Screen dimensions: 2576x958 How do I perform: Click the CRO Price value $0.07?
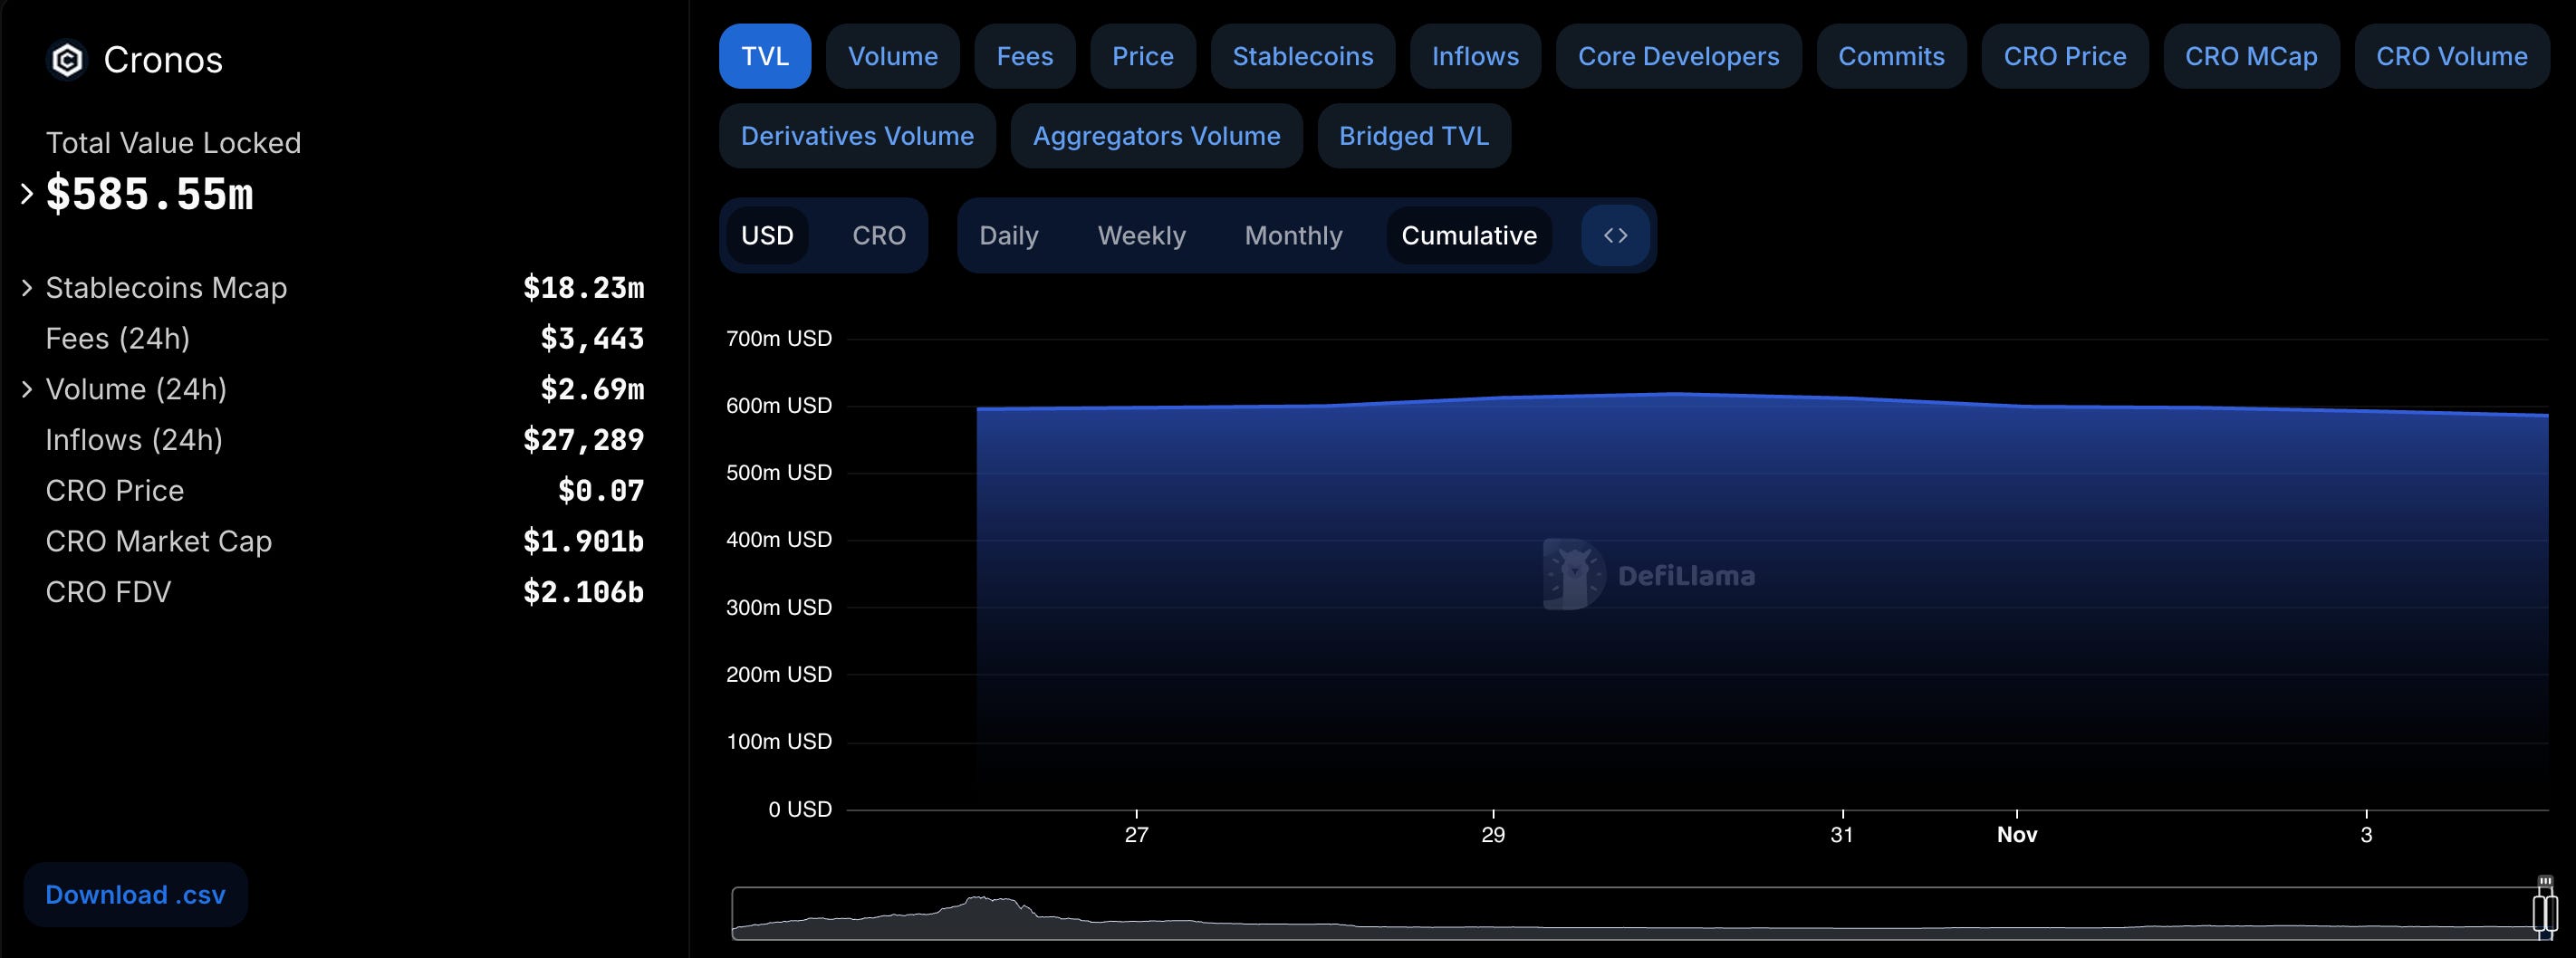601,491
